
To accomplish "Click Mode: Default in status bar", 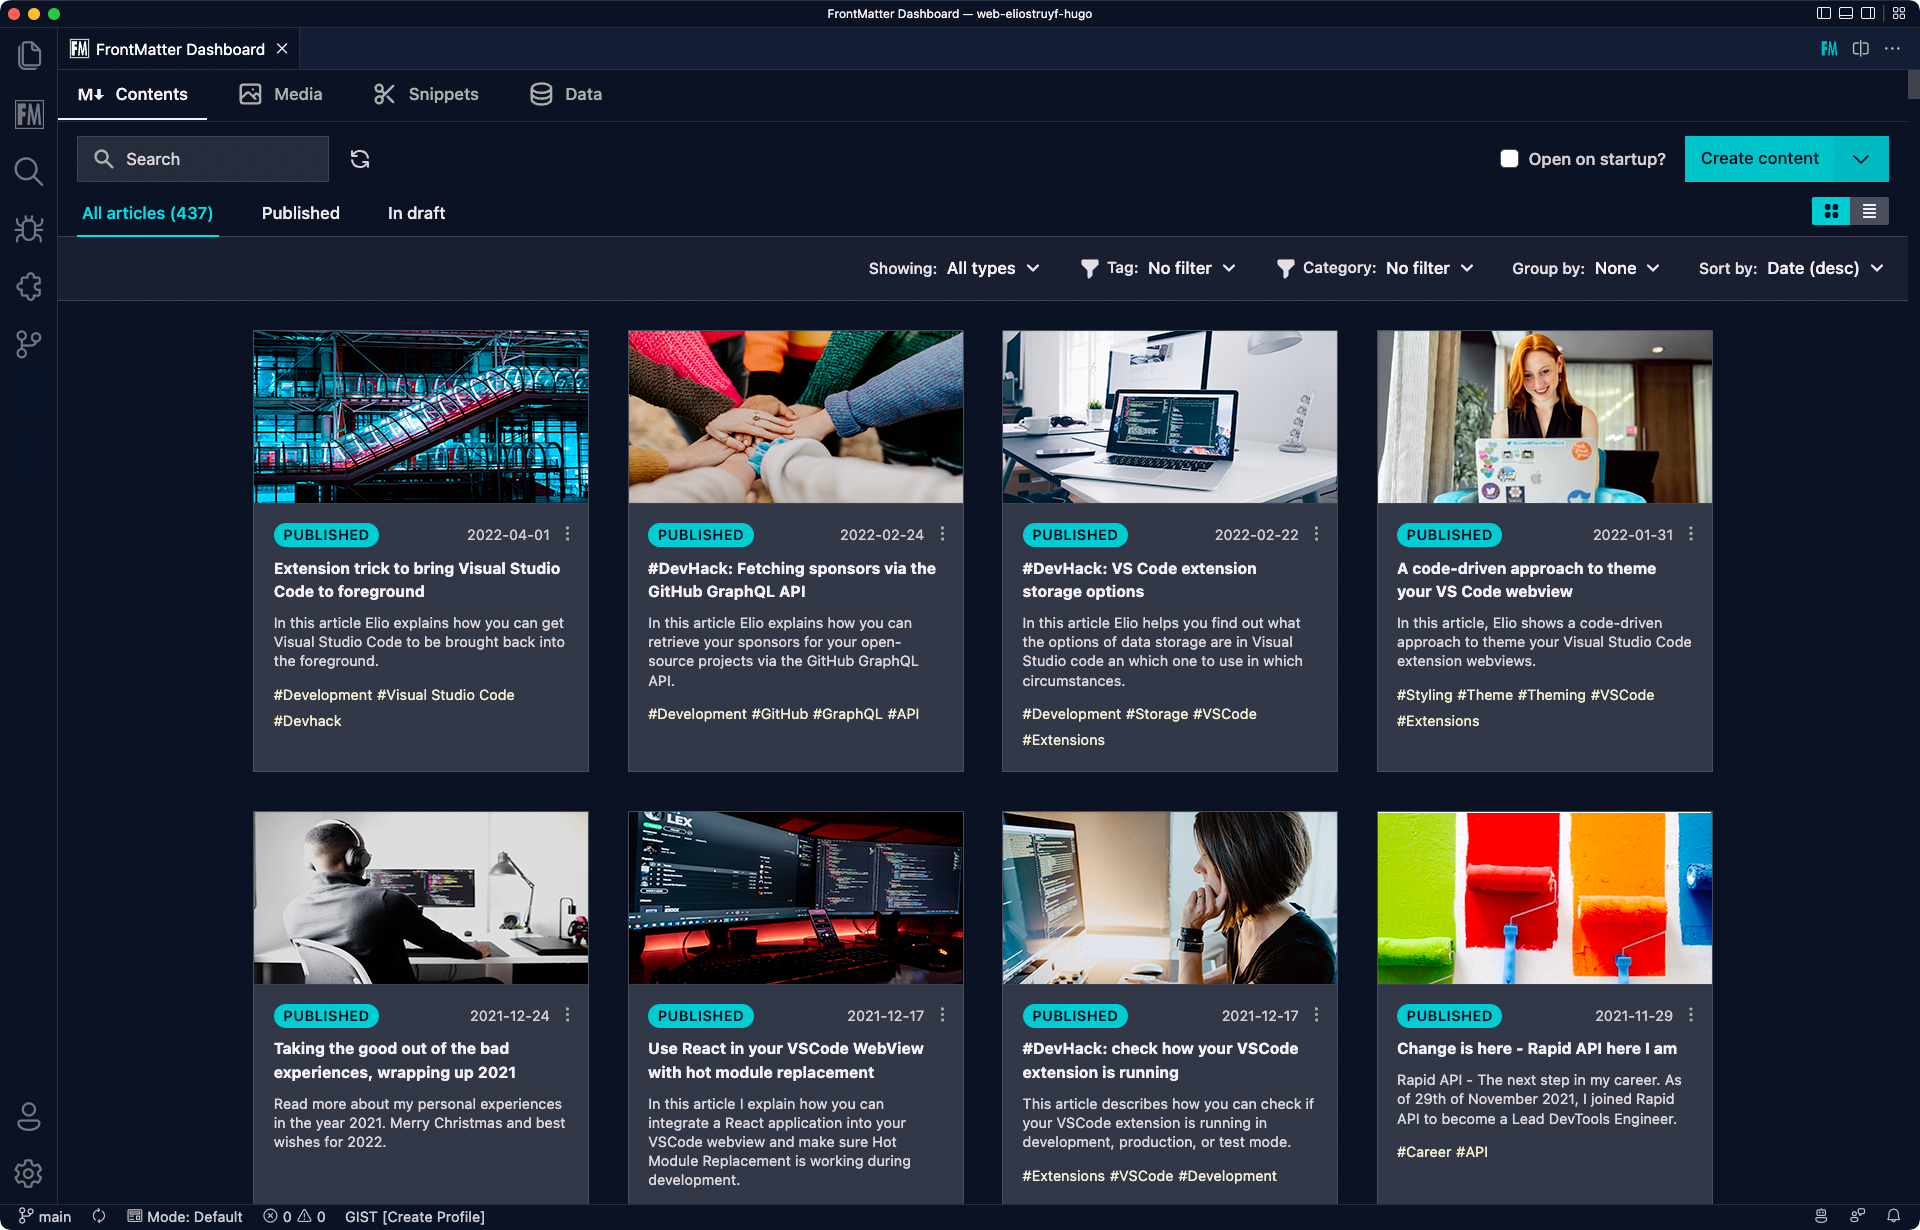I will [x=185, y=1216].
